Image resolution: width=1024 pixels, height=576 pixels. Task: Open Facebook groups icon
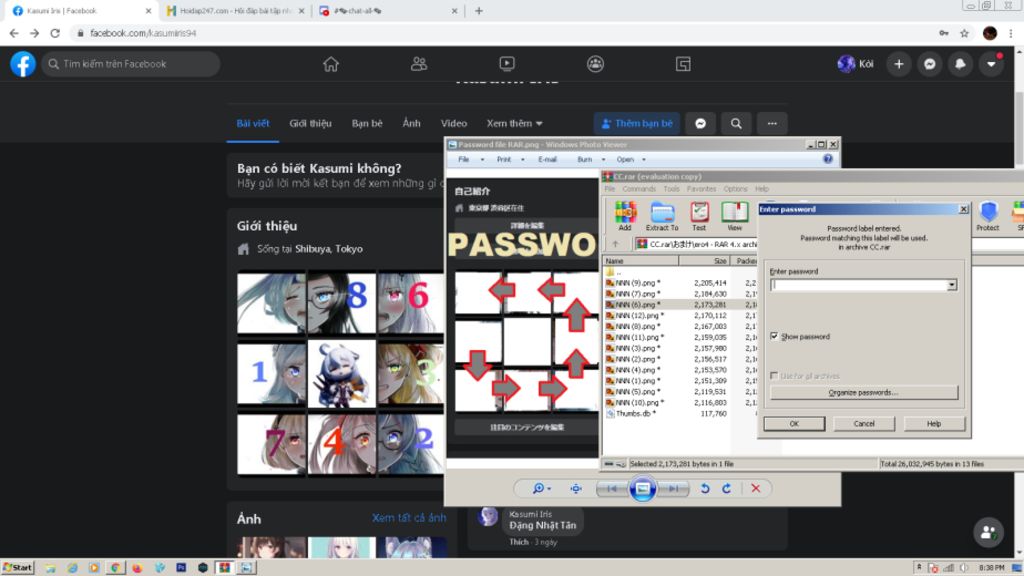(595, 64)
